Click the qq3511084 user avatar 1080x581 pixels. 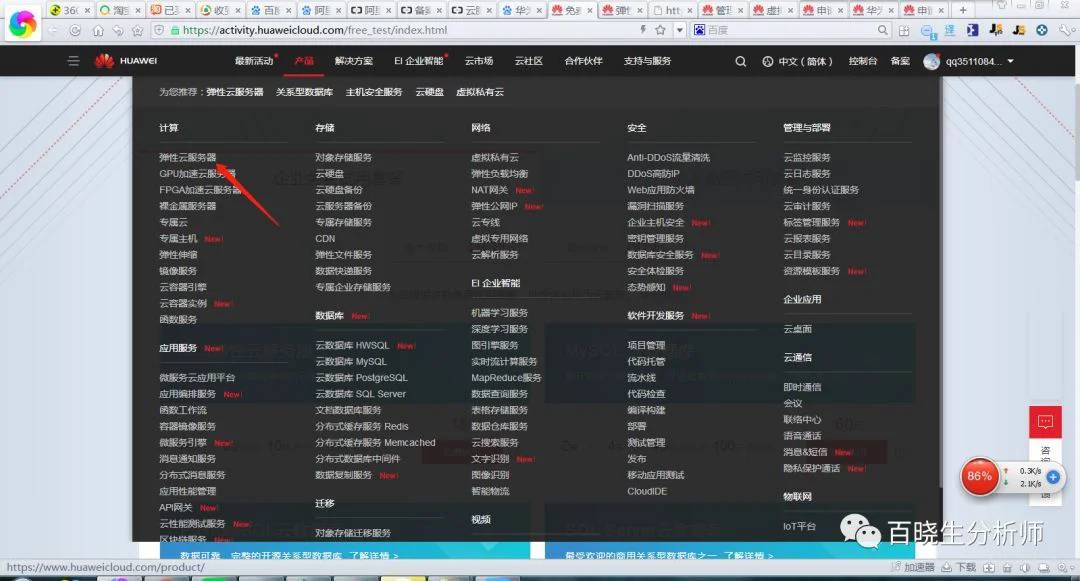pyautogui.click(x=931, y=61)
